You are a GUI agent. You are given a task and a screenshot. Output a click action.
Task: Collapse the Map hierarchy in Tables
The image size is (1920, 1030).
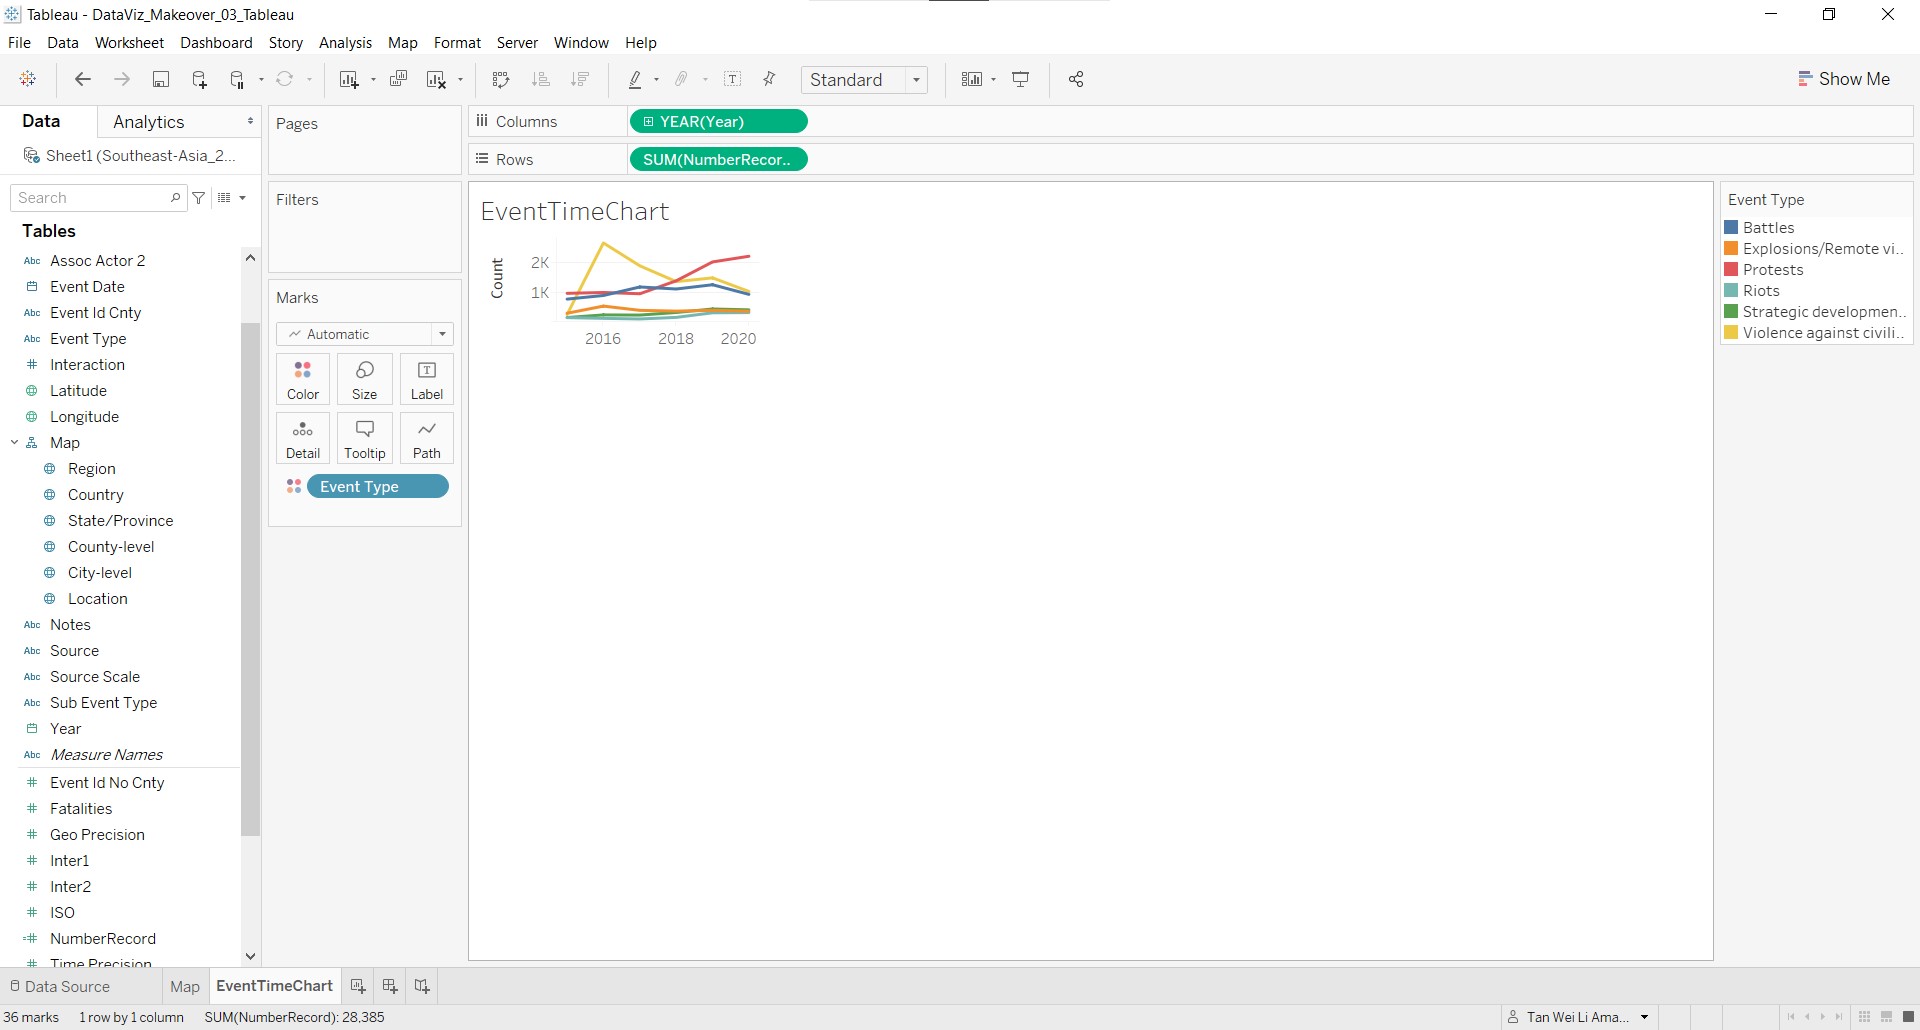click(15, 443)
